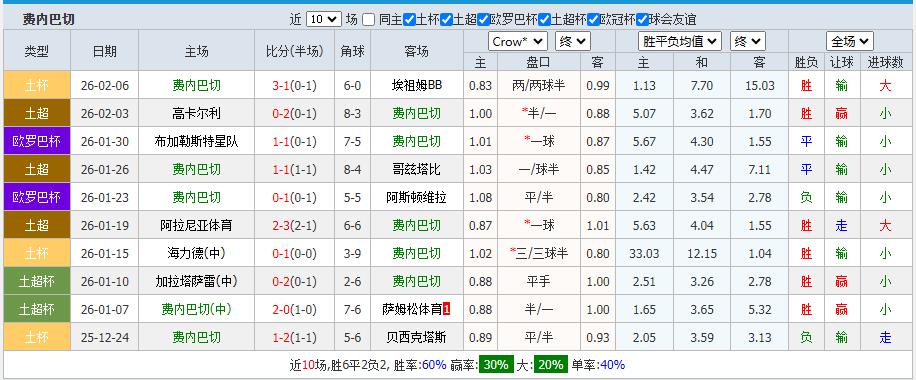Image resolution: width=916 pixels, height=380 pixels.
Task: Open the 布加勒斯特星队 team link
Action: pyautogui.click(x=196, y=141)
